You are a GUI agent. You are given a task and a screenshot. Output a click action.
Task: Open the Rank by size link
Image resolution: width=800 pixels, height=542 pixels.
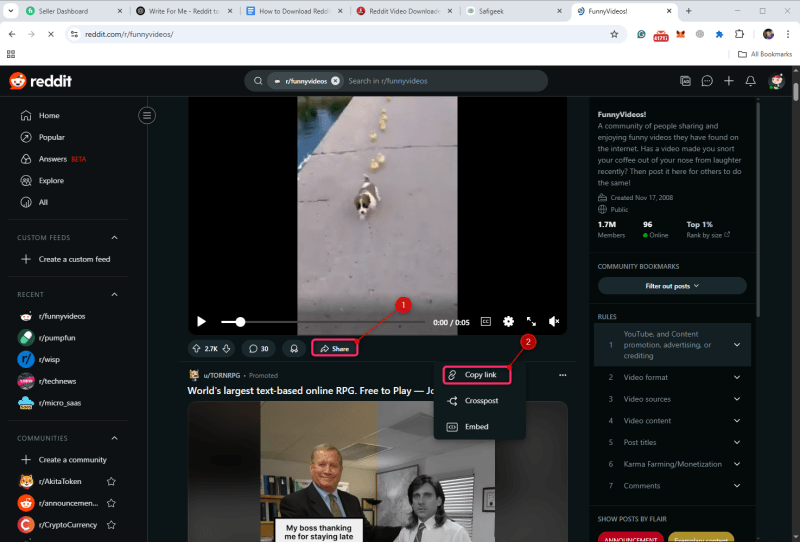point(708,235)
